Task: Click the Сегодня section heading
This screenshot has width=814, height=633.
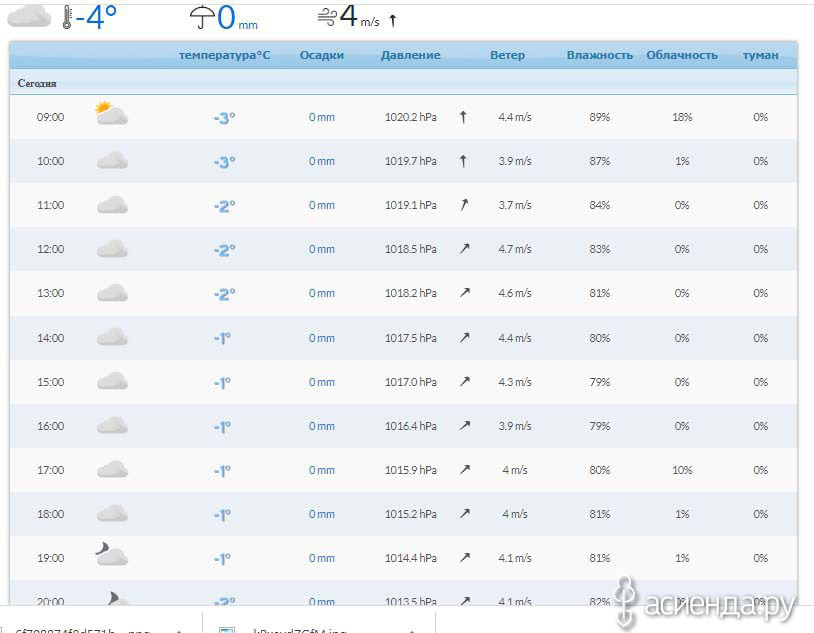Action: pyautogui.click(x=37, y=83)
